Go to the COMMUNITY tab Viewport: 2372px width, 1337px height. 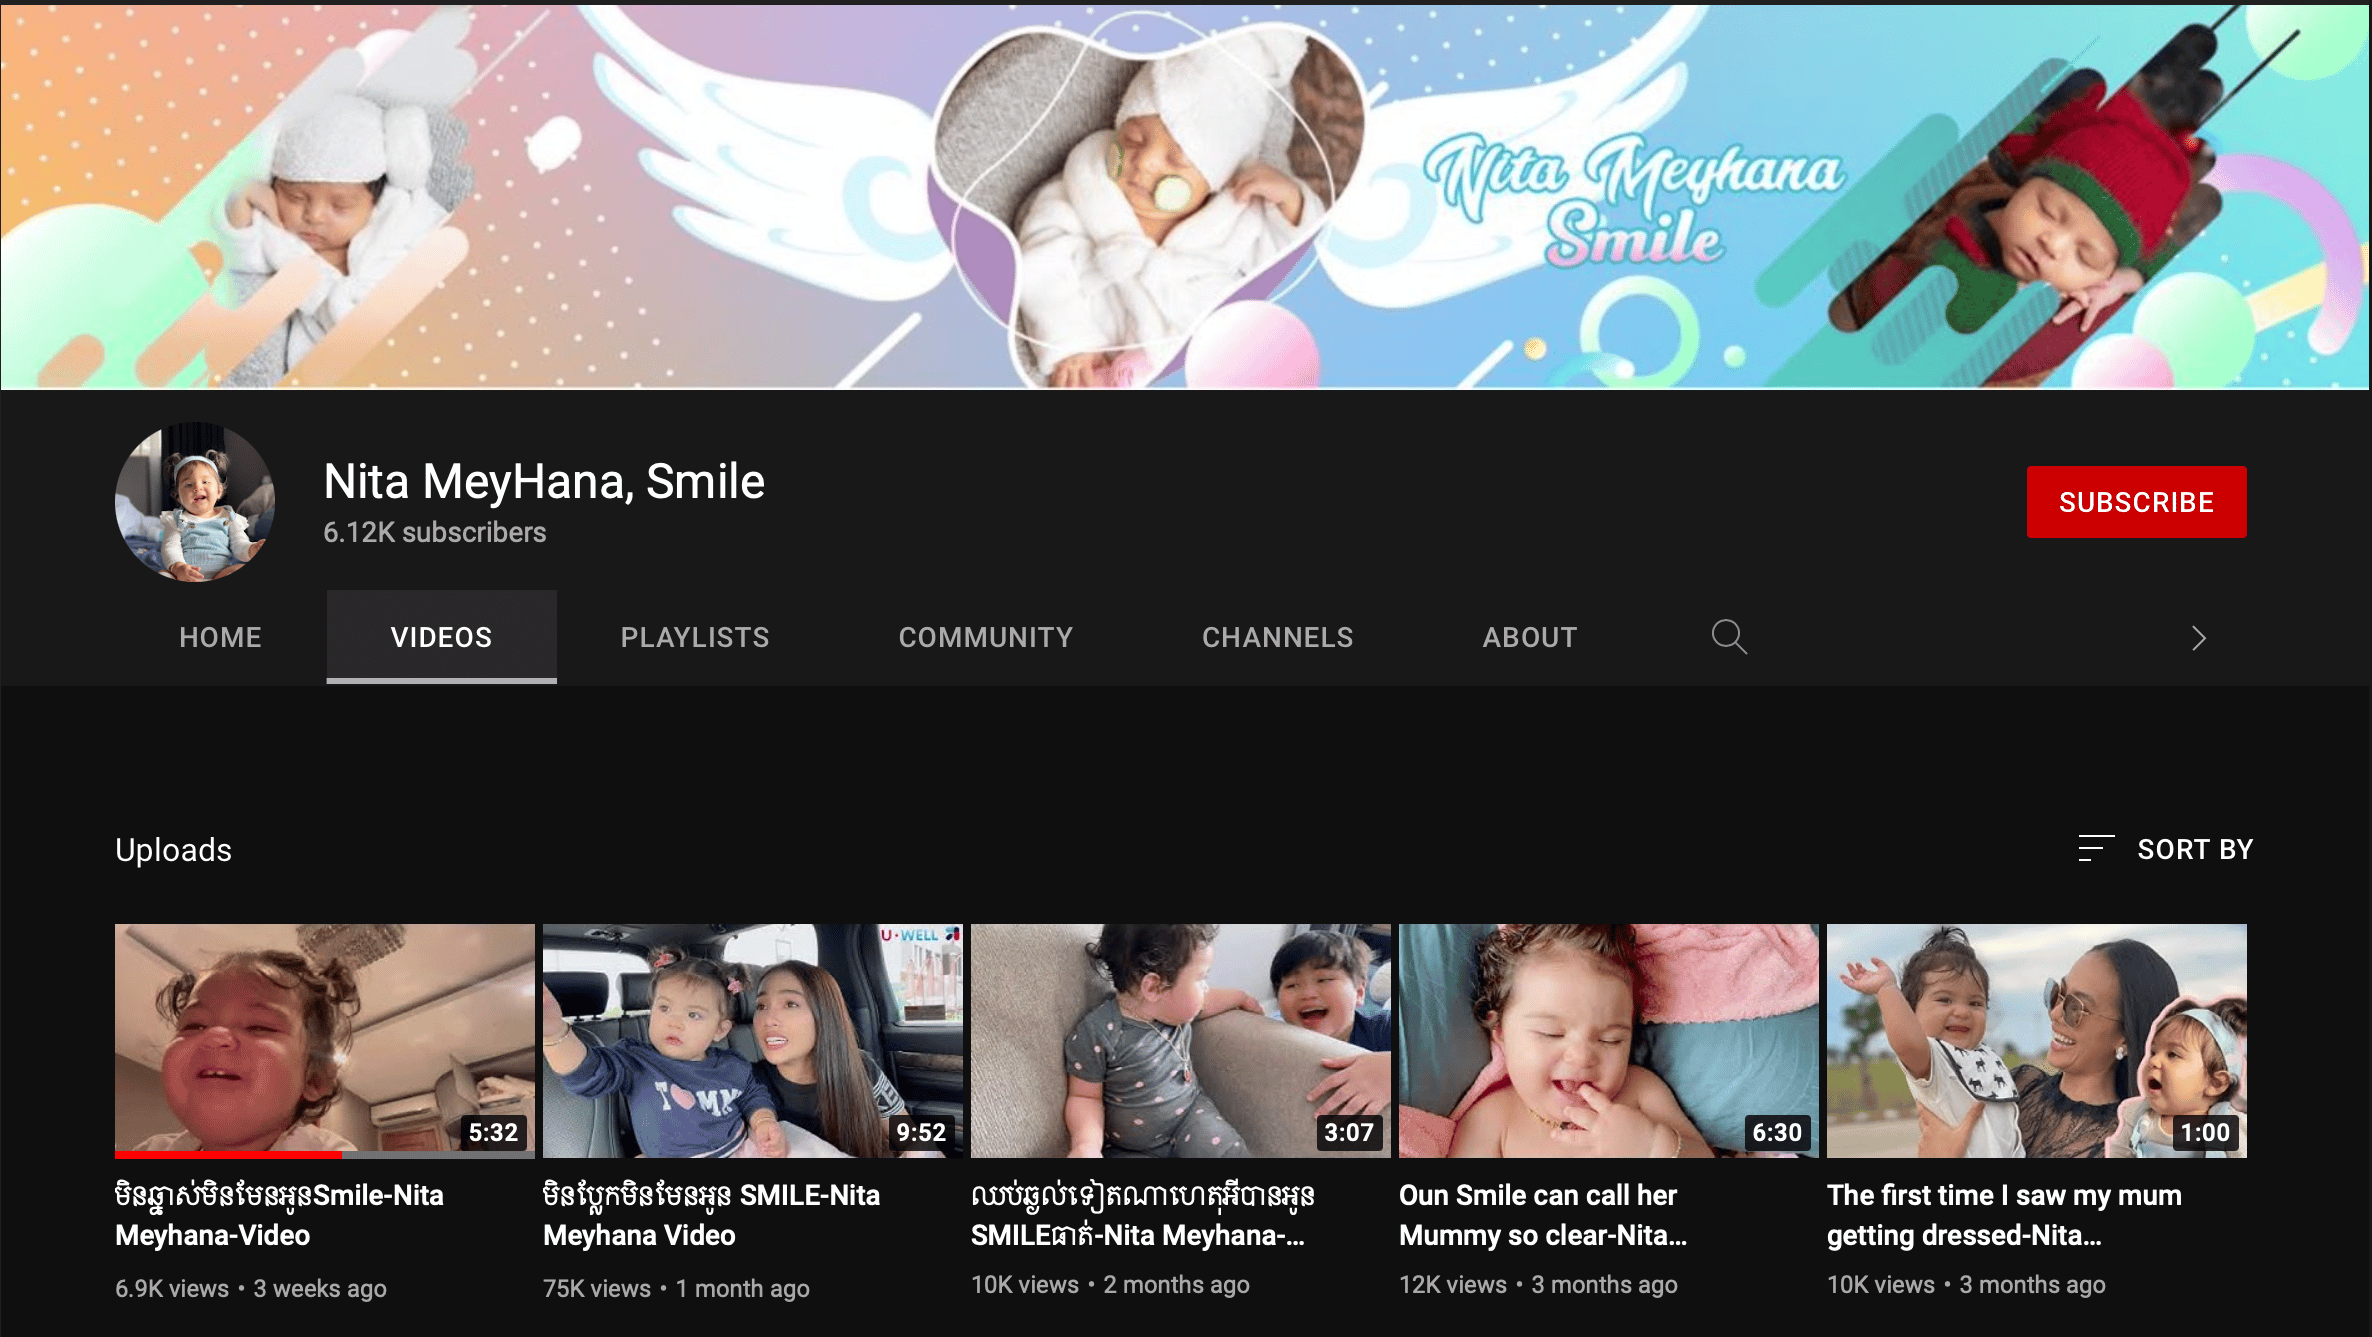click(986, 637)
